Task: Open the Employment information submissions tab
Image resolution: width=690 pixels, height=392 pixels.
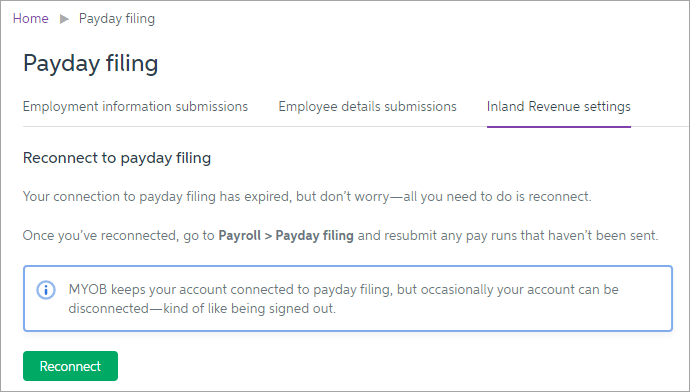Action: click(x=136, y=107)
